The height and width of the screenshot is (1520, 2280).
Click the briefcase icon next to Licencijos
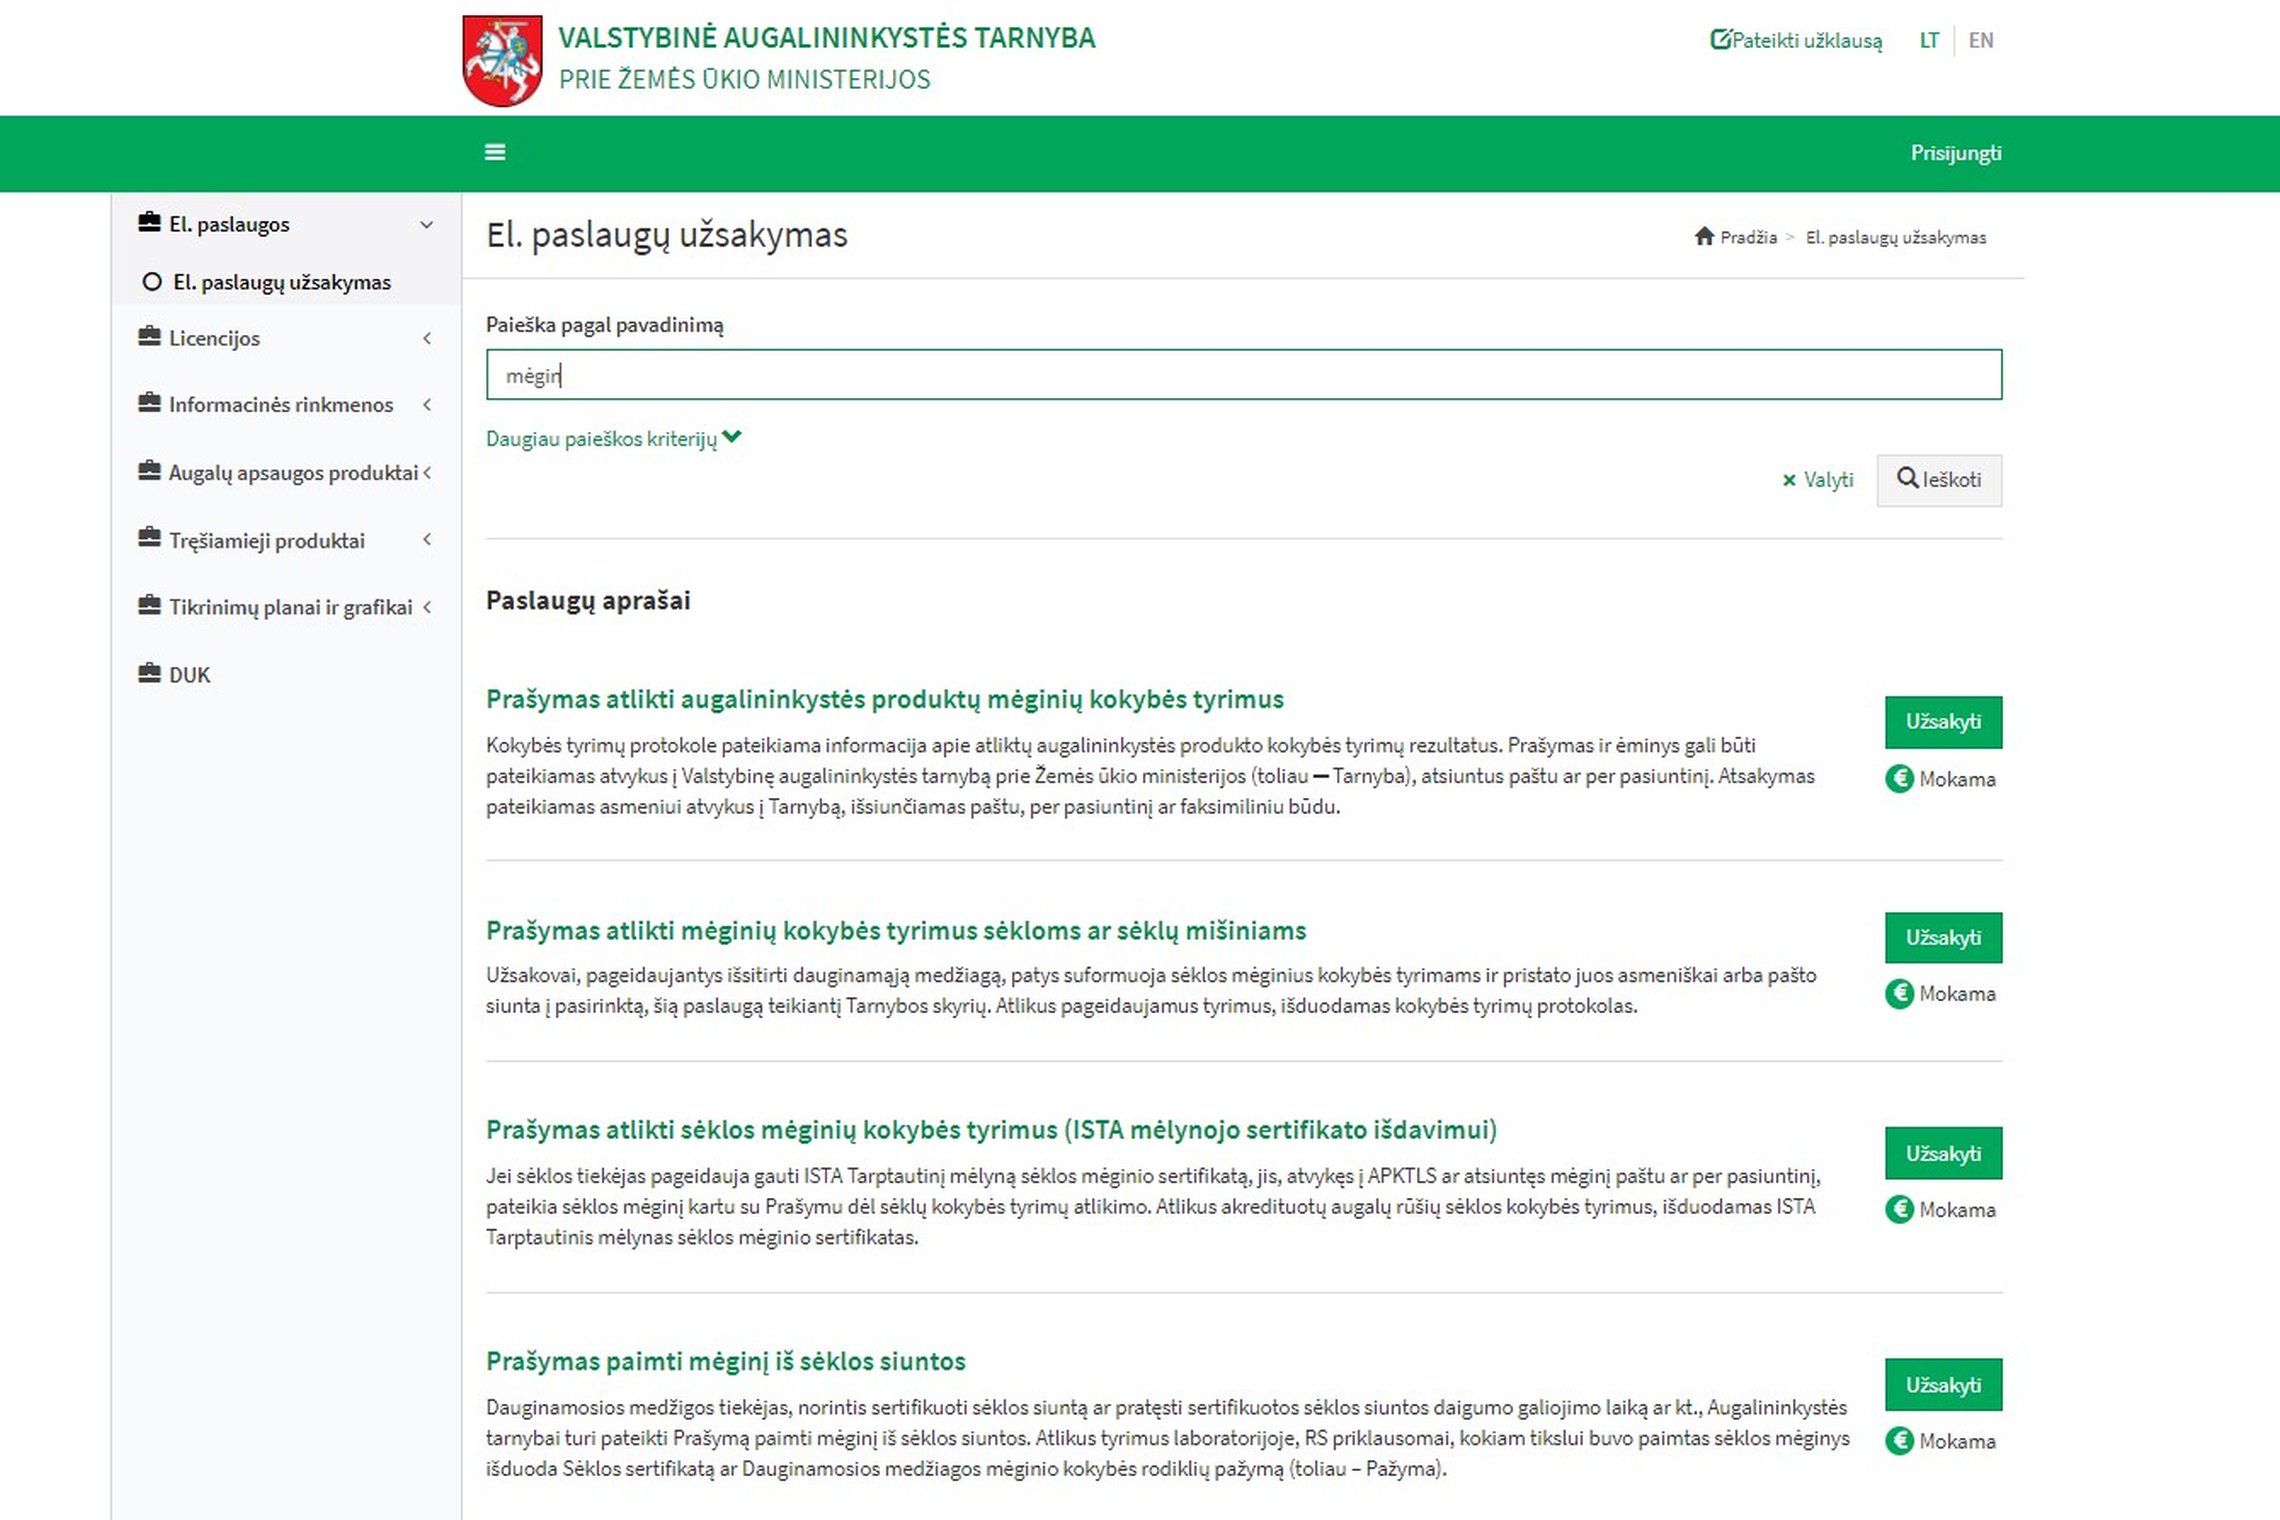(x=149, y=336)
